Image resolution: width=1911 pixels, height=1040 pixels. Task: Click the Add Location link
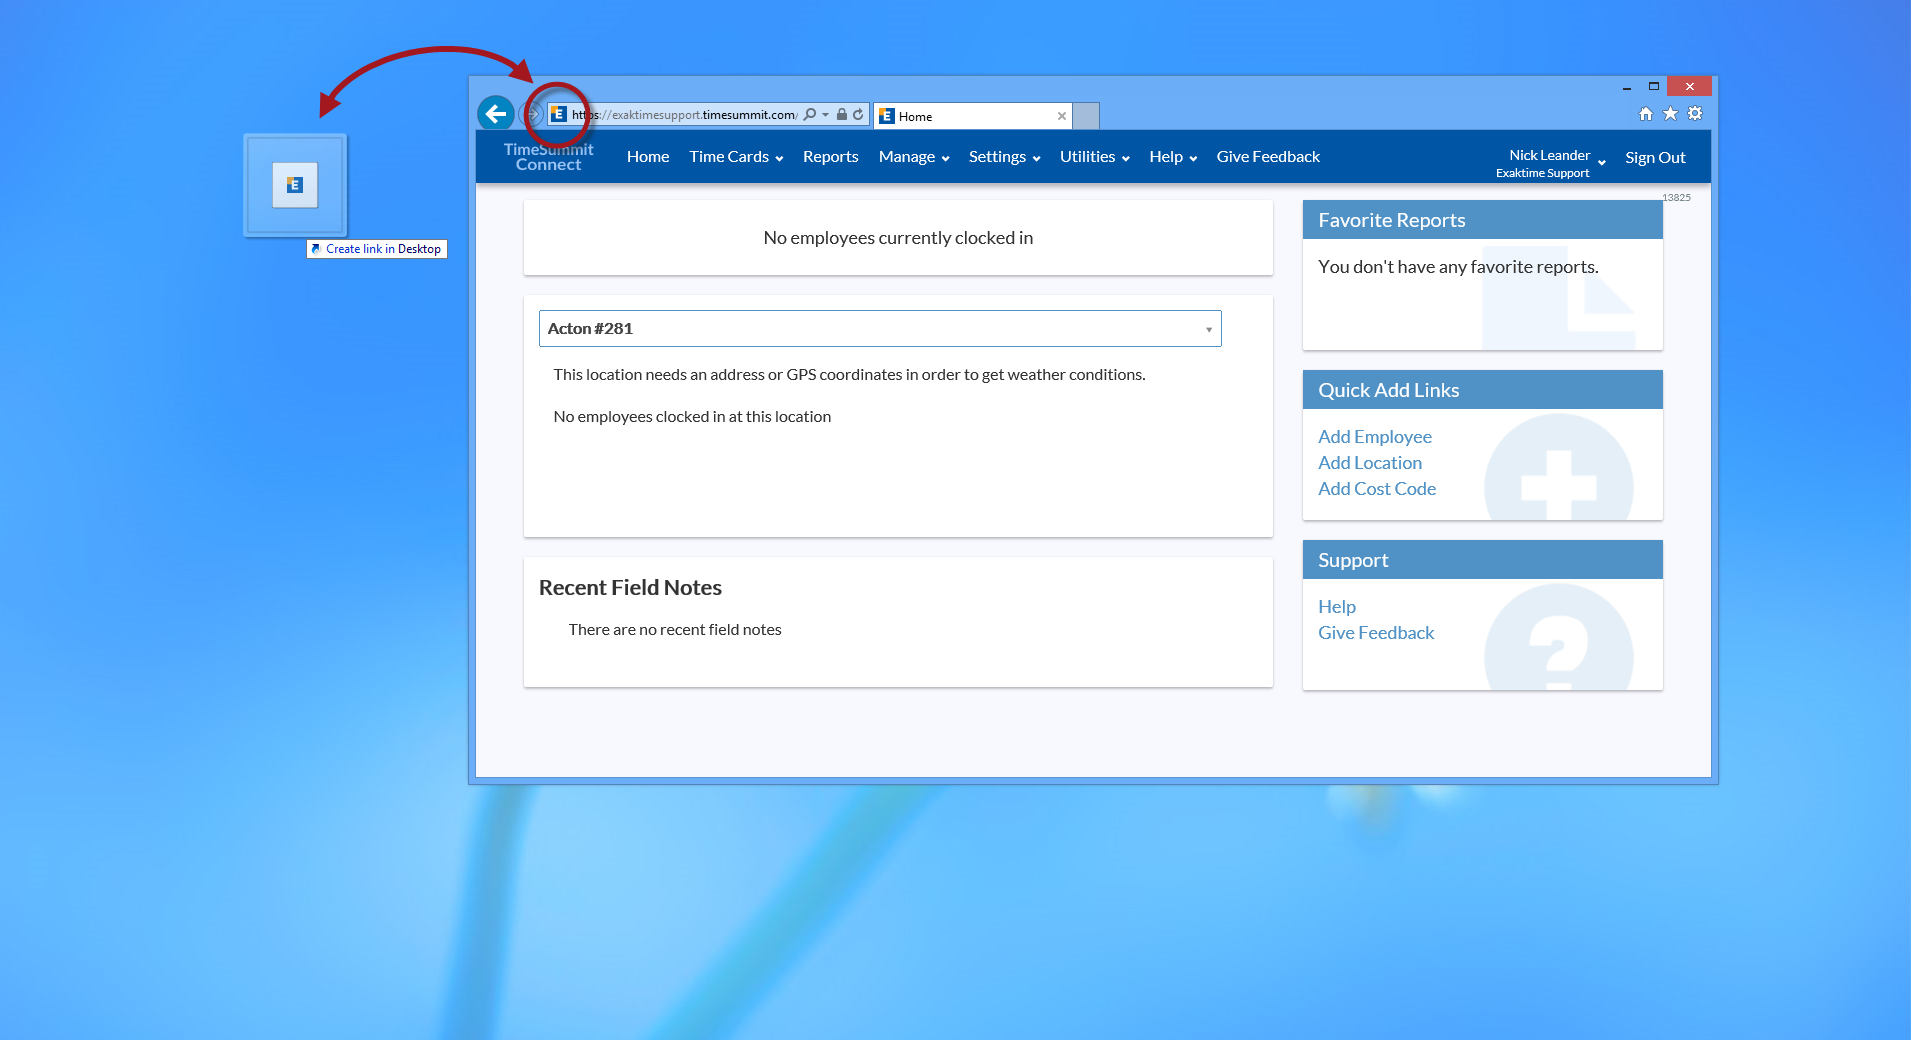tap(1369, 463)
